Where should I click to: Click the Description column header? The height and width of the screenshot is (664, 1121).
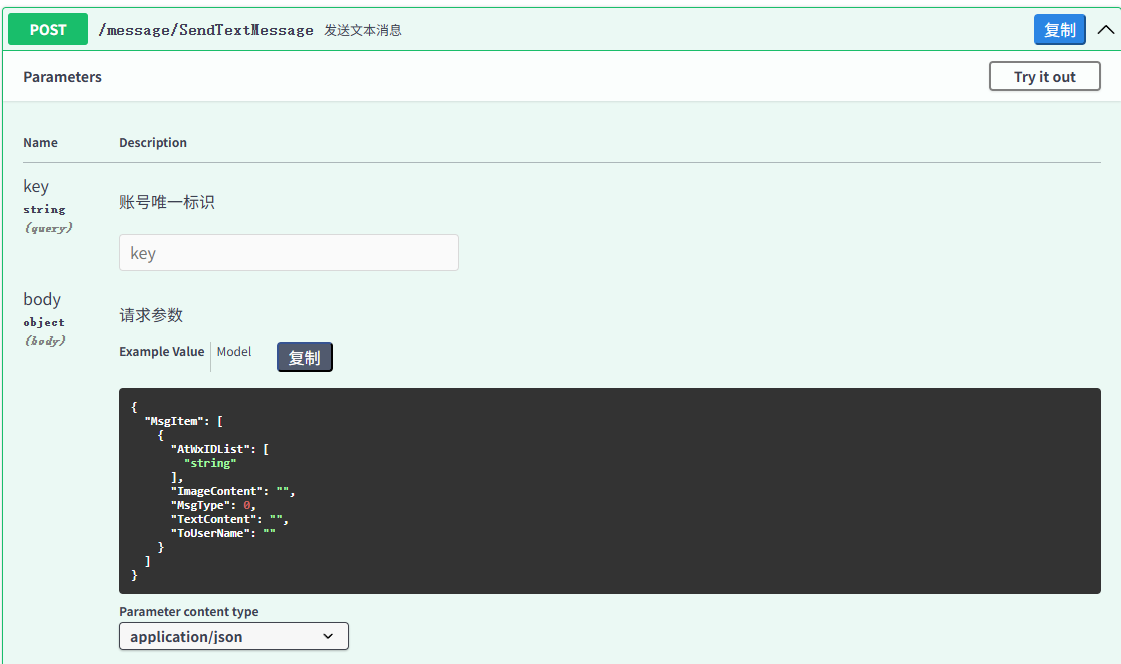(153, 142)
